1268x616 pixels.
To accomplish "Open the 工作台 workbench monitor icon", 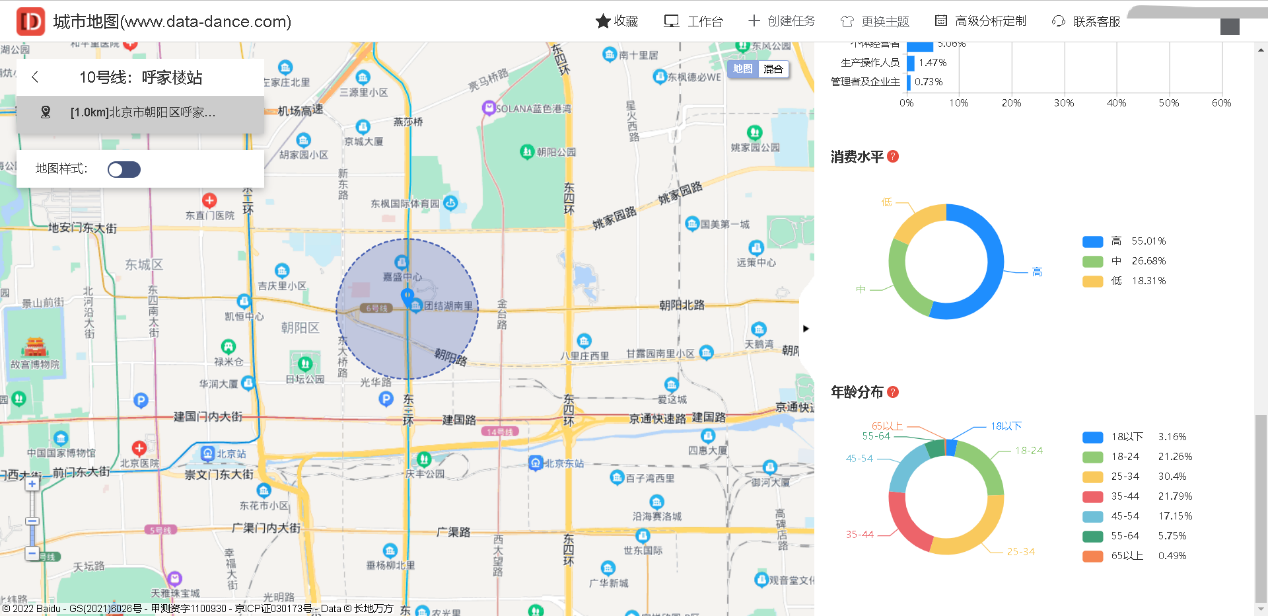I will click(672, 21).
